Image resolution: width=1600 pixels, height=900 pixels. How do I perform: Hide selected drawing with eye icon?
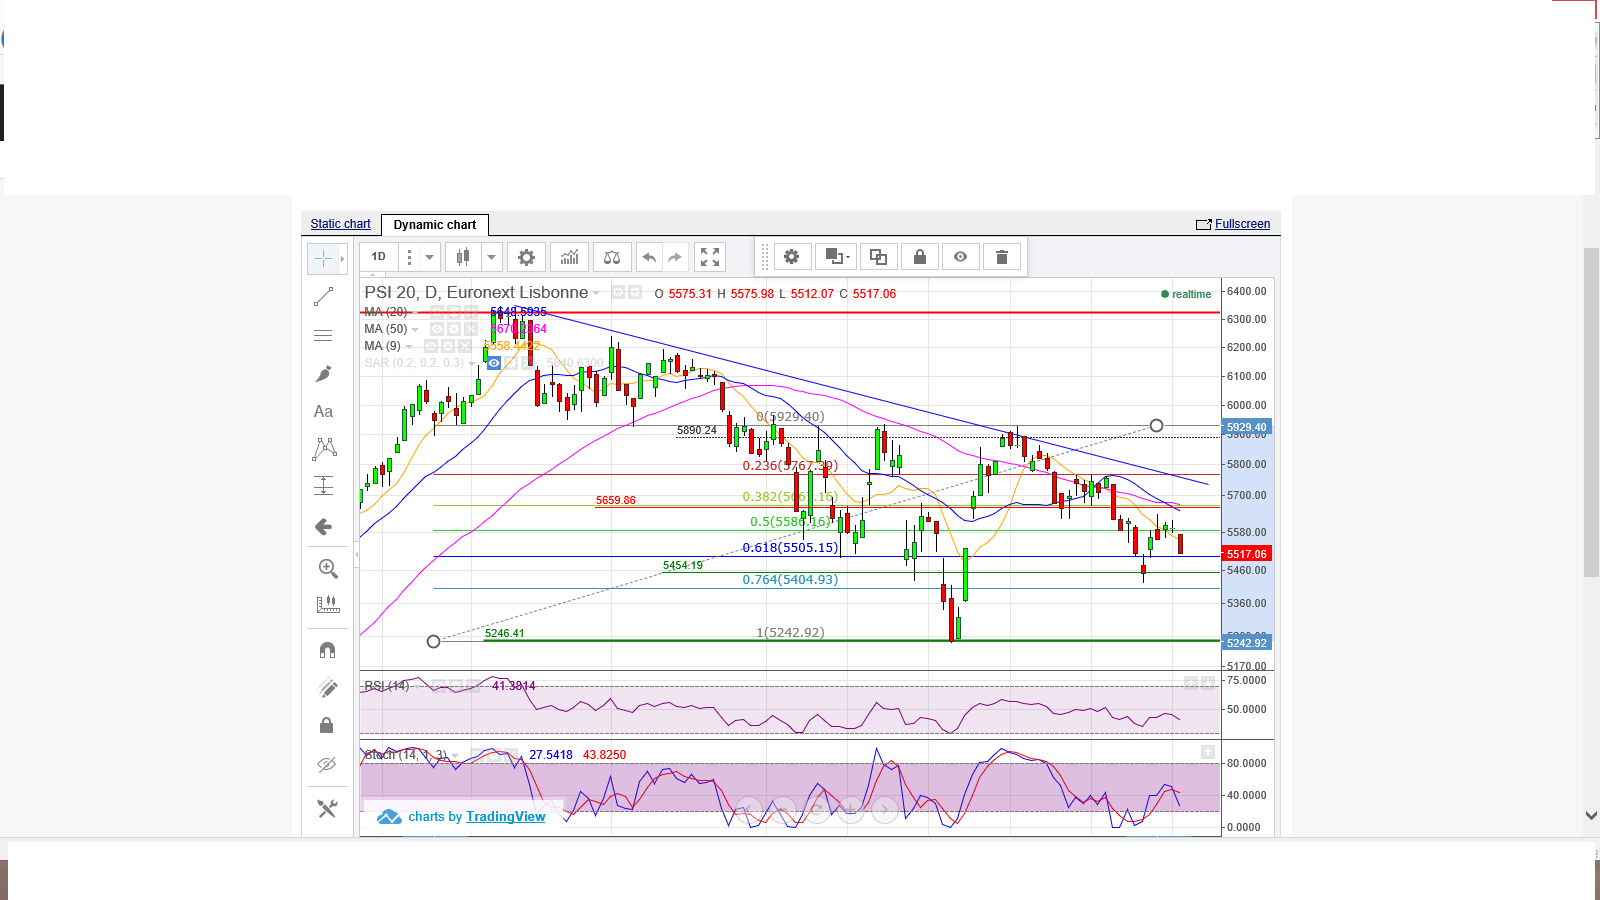960,257
